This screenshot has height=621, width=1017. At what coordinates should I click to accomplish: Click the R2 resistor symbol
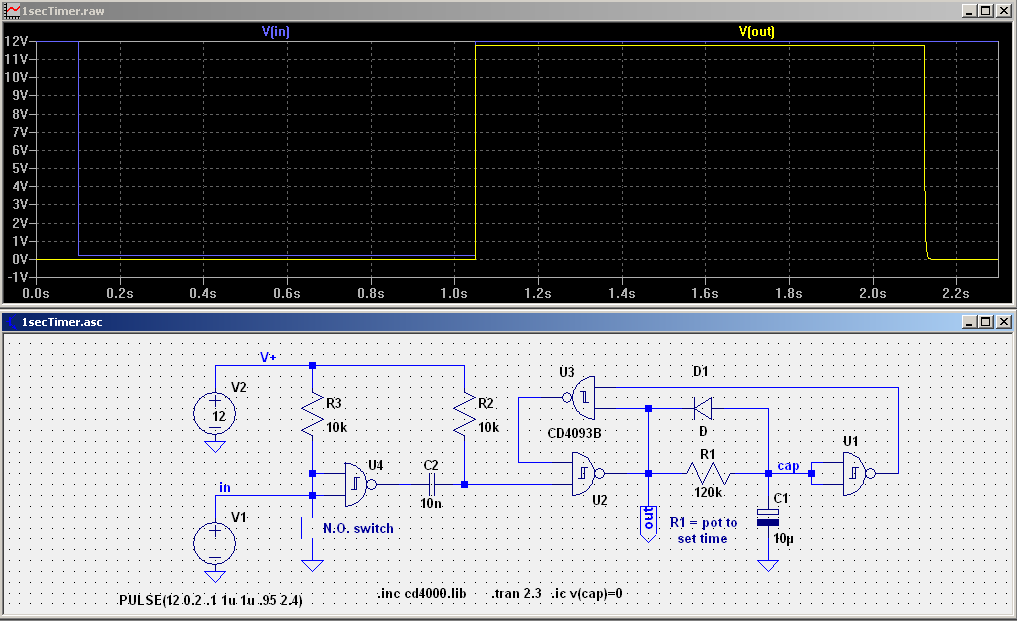point(464,413)
